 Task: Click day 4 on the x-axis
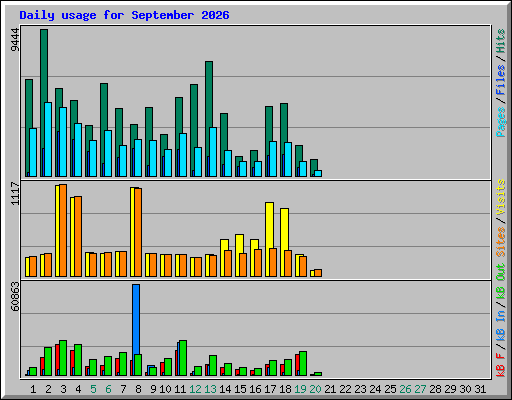pos(78,389)
